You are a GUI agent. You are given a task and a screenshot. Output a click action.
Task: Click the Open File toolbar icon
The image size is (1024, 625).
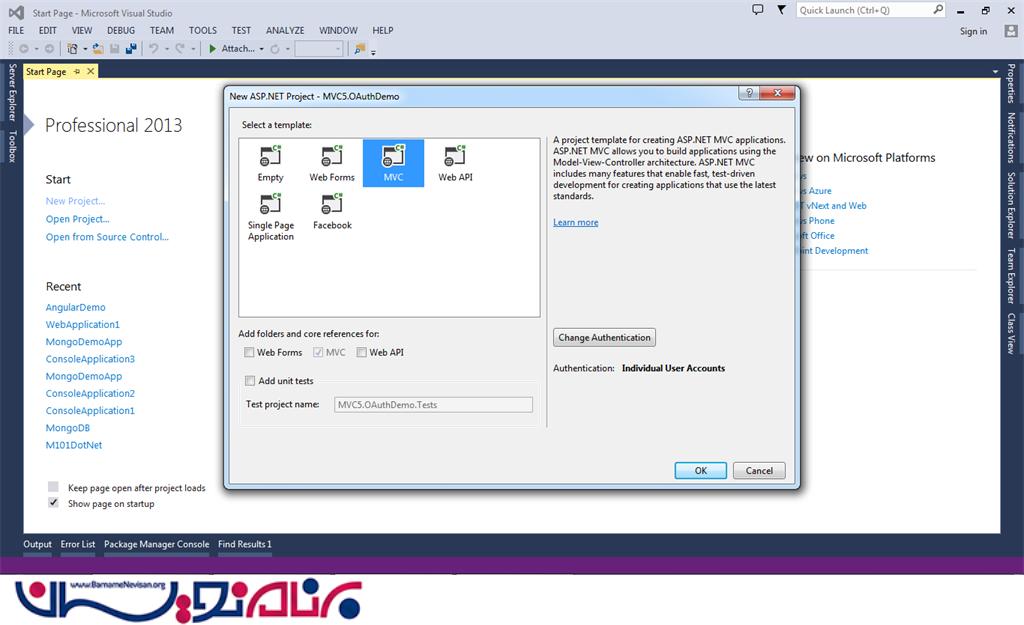tap(98, 49)
